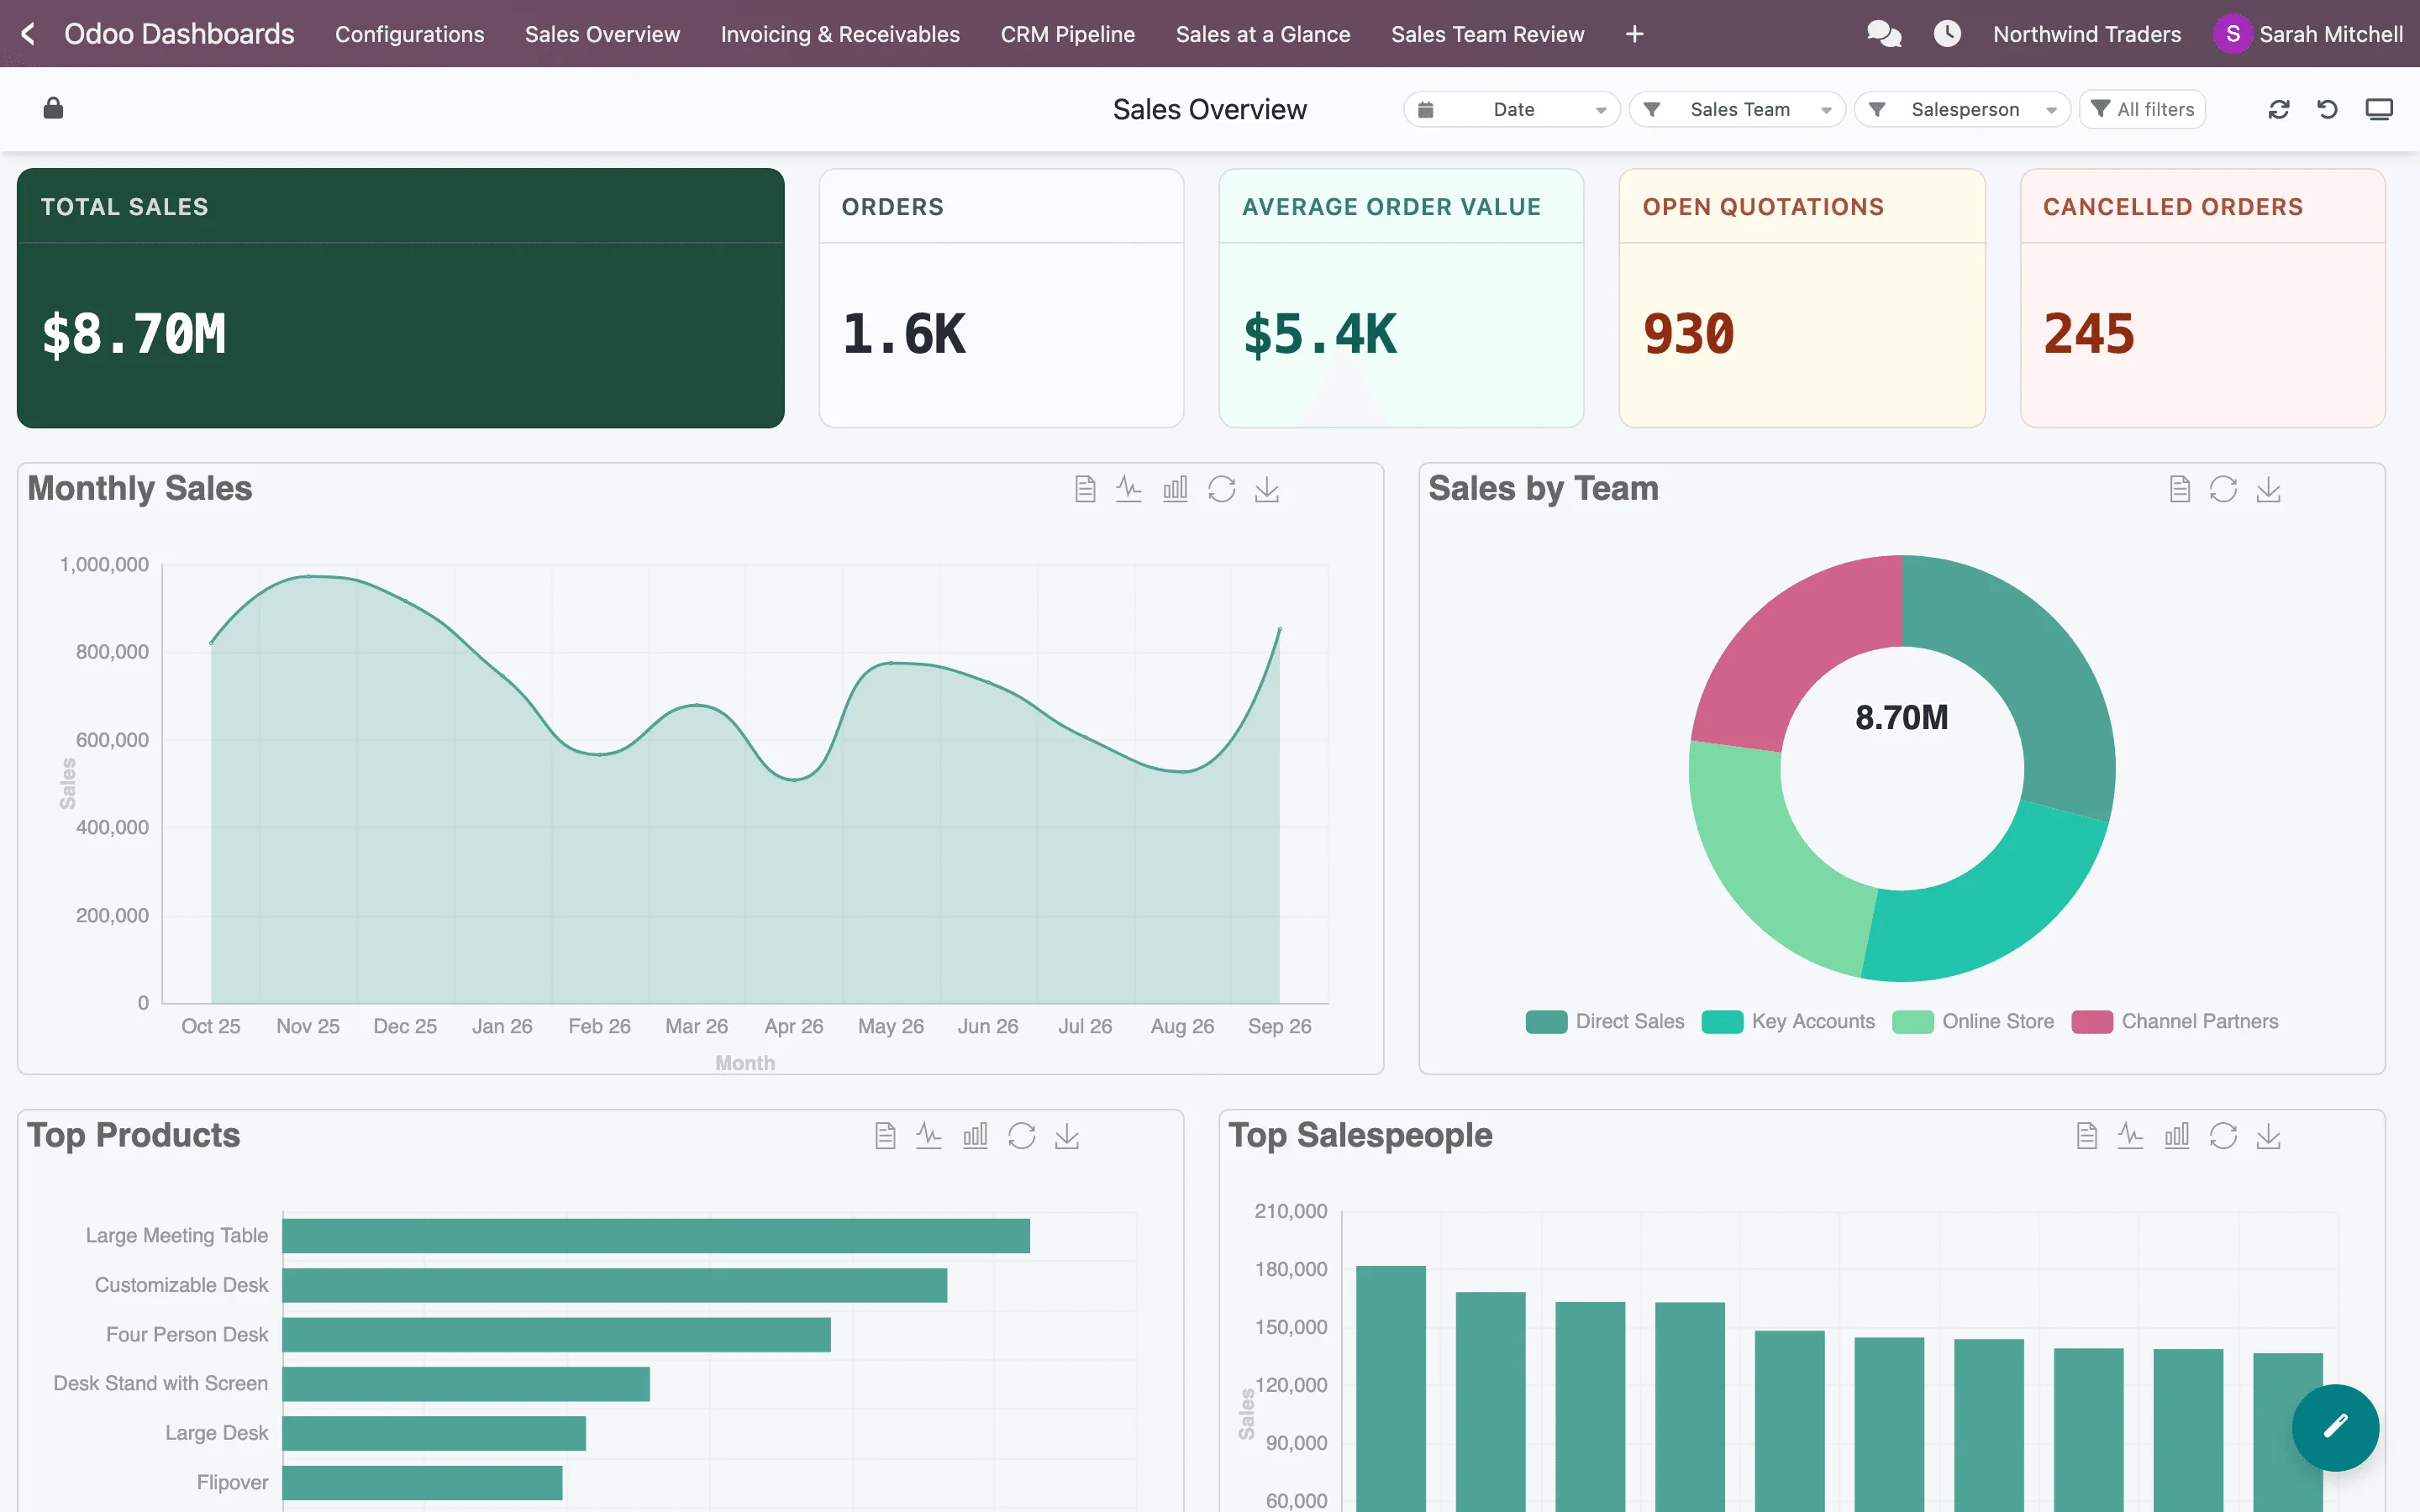Screen dimensions: 2420x1512
Task: Open the conversations chat icon
Action: pyautogui.click(x=1883, y=34)
